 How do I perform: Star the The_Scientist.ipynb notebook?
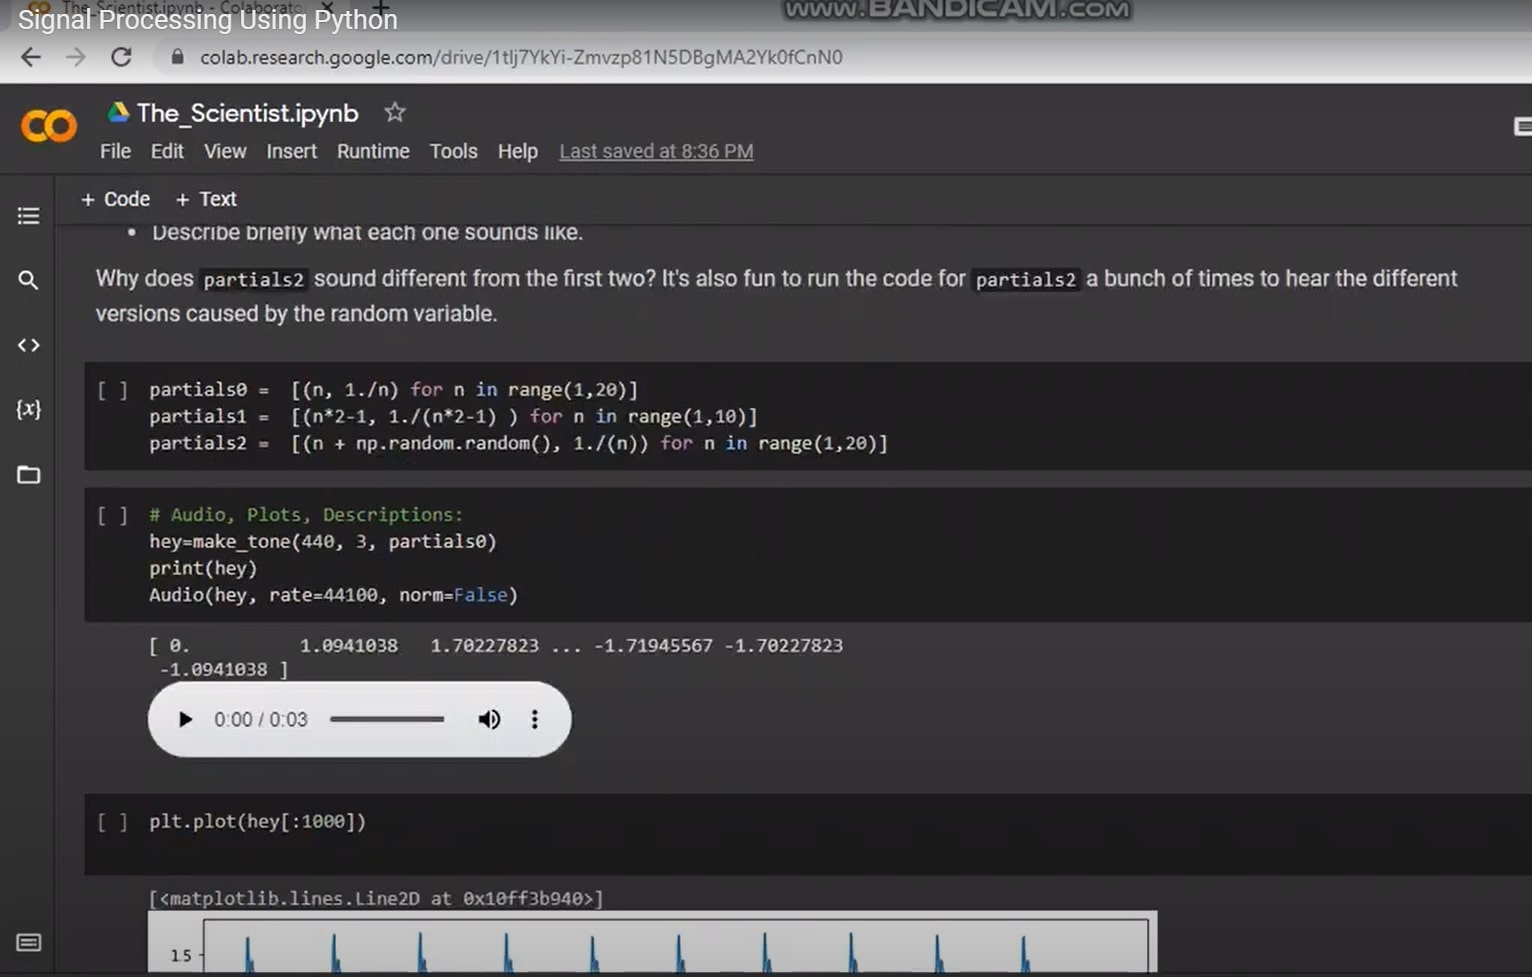395,113
